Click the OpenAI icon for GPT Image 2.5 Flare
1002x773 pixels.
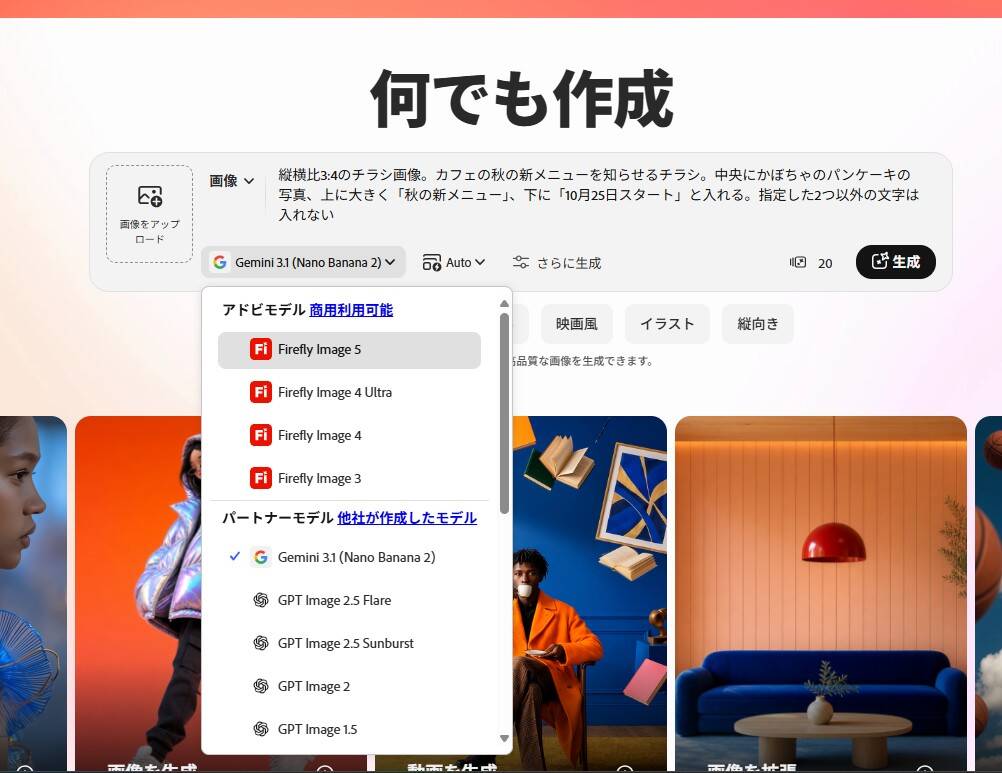(x=261, y=600)
